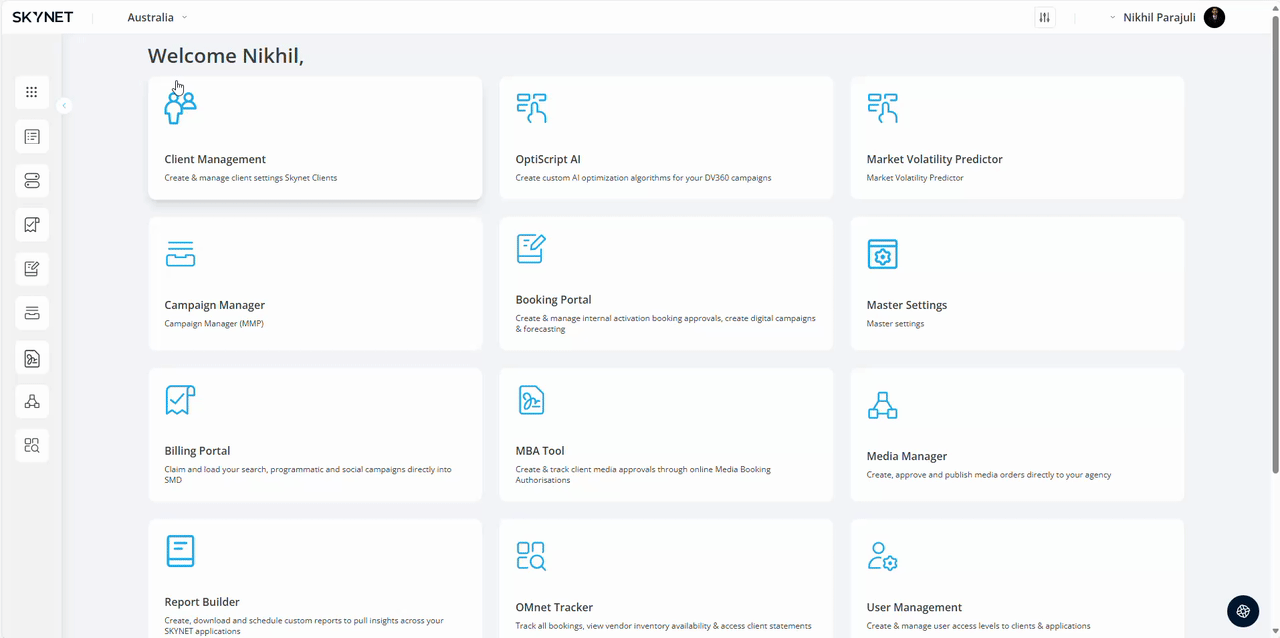Screen dimensions: 1280x638
Task: Open the filter sliders icon in header
Action: point(1045,17)
